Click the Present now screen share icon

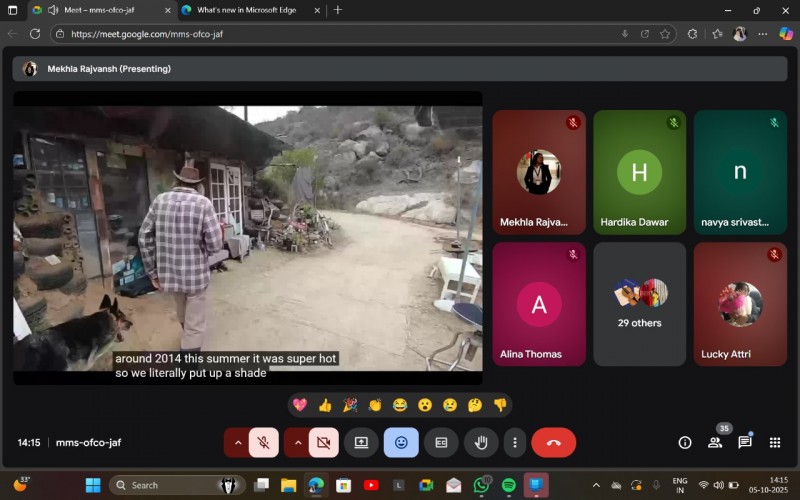pyautogui.click(x=361, y=442)
